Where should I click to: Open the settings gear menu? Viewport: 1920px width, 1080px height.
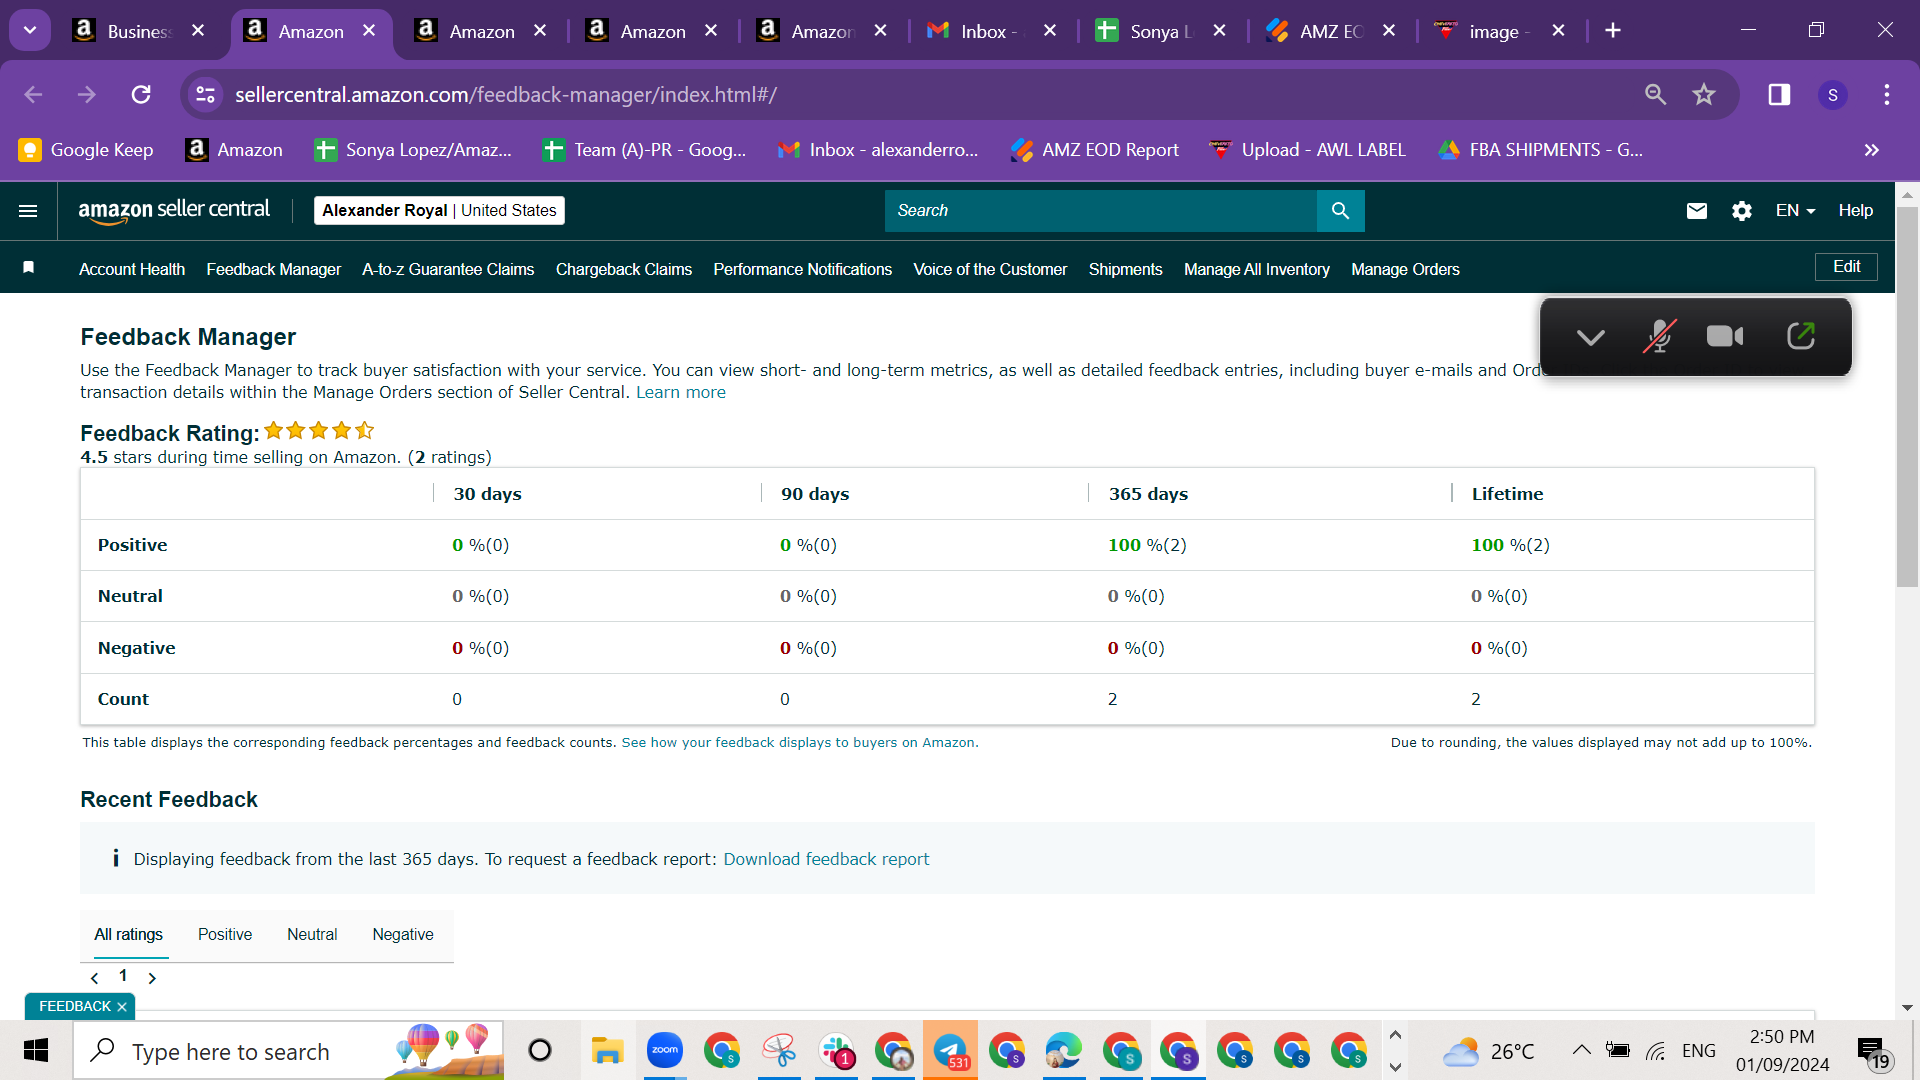click(1742, 211)
